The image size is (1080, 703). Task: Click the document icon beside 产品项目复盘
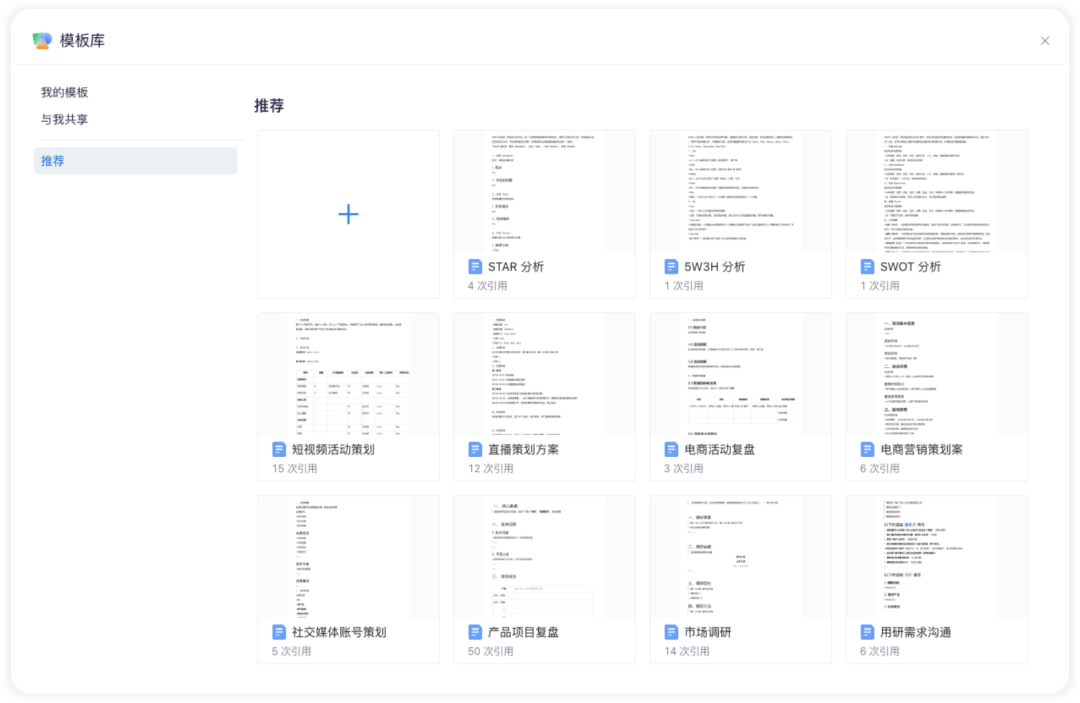(475, 632)
